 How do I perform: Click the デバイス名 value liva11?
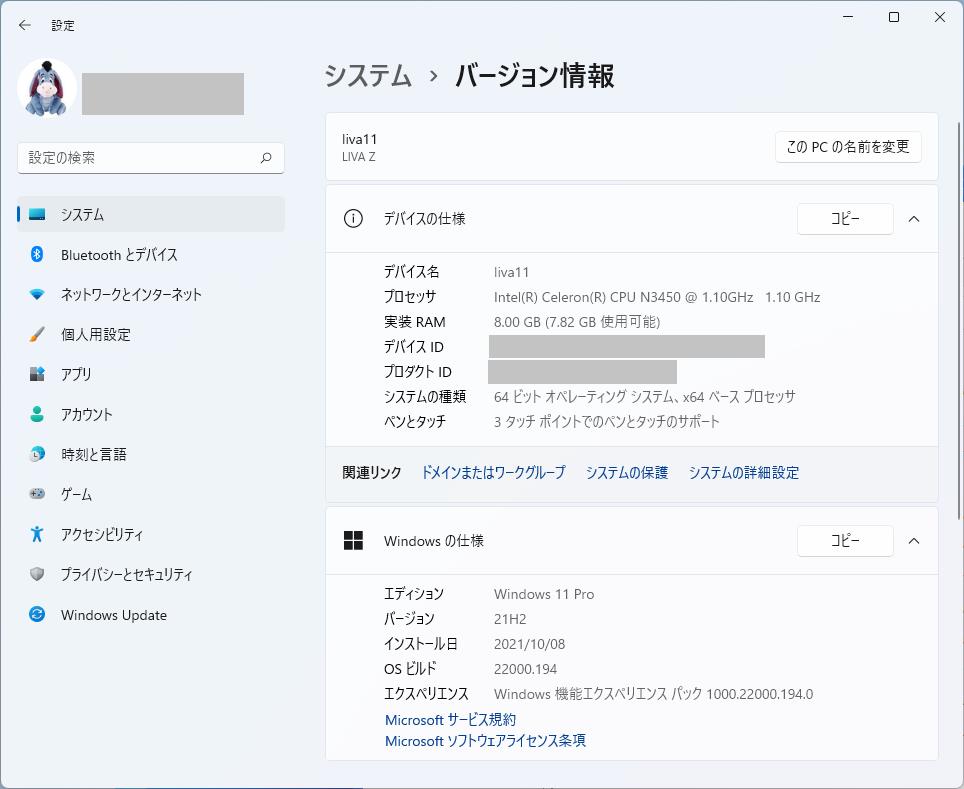point(511,272)
